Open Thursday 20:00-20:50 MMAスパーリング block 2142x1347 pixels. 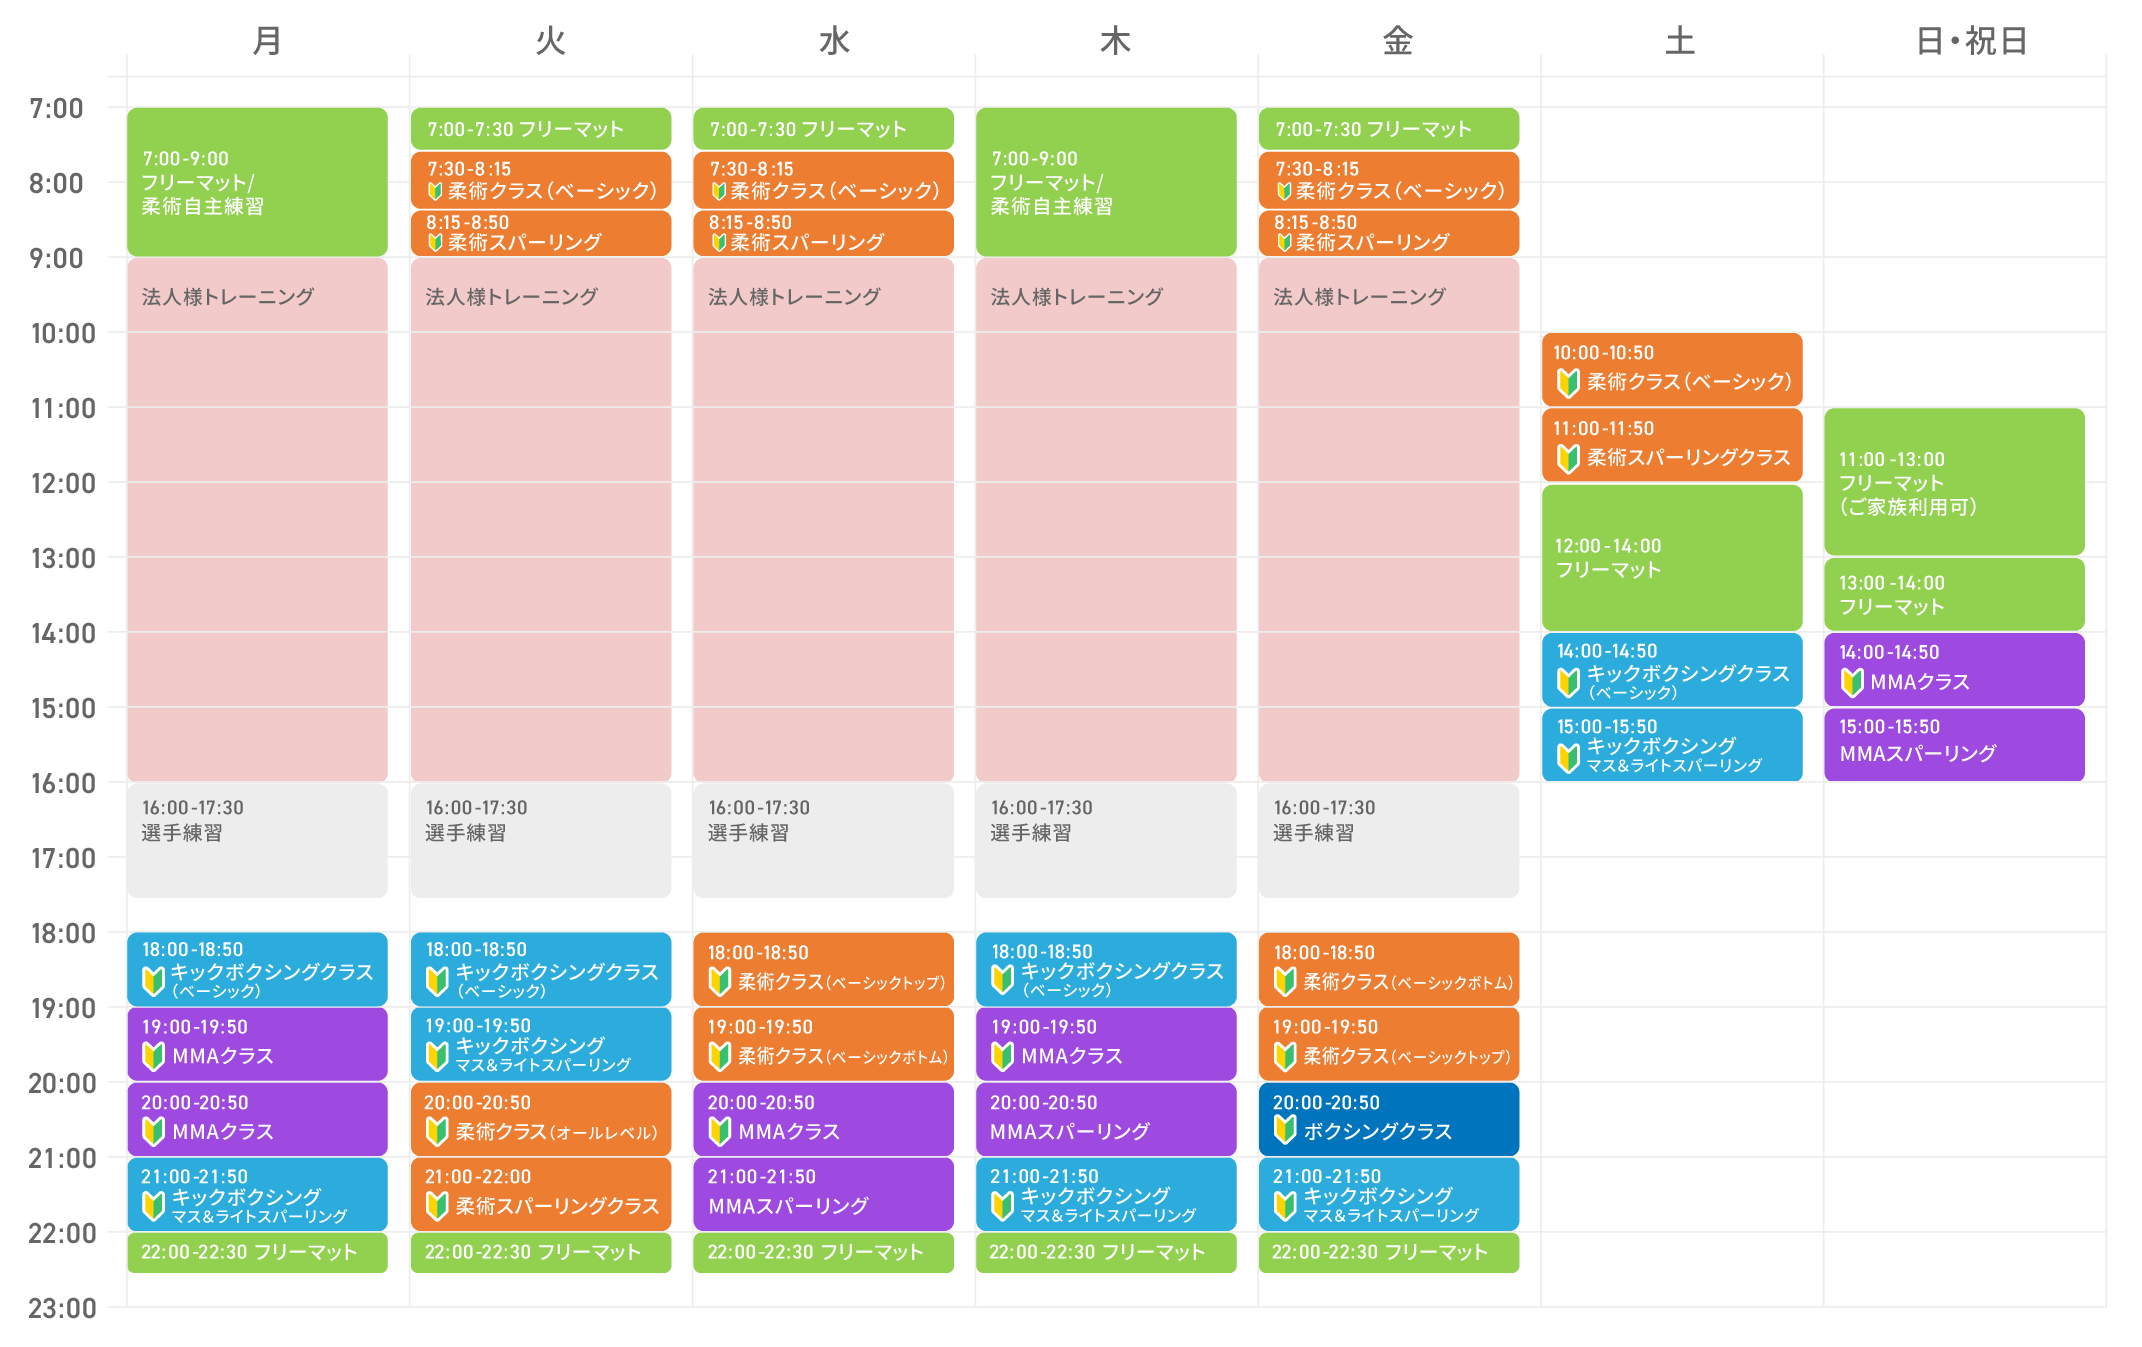point(1106,1119)
